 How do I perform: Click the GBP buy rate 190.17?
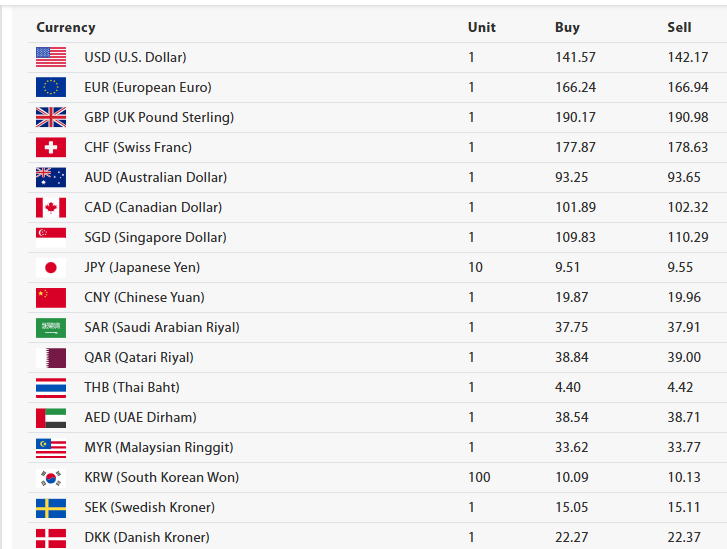click(x=575, y=117)
